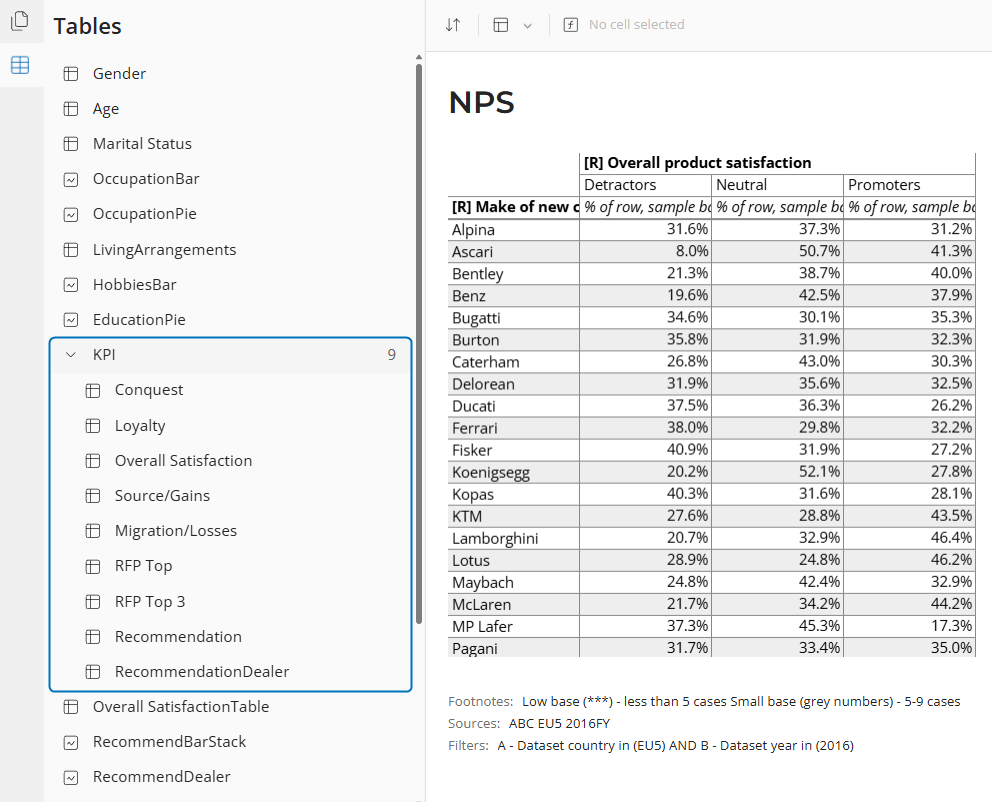Open the Overall Satisfaction table
The width and height of the screenshot is (992, 802).
(183, 461)
